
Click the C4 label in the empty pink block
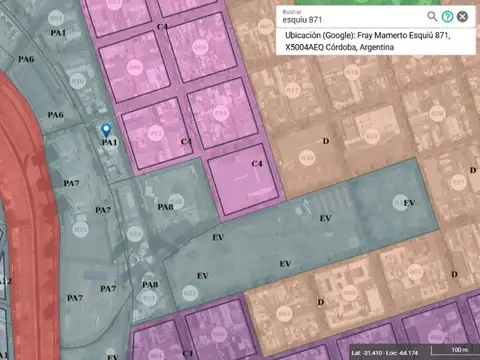[x=257, y=164]
